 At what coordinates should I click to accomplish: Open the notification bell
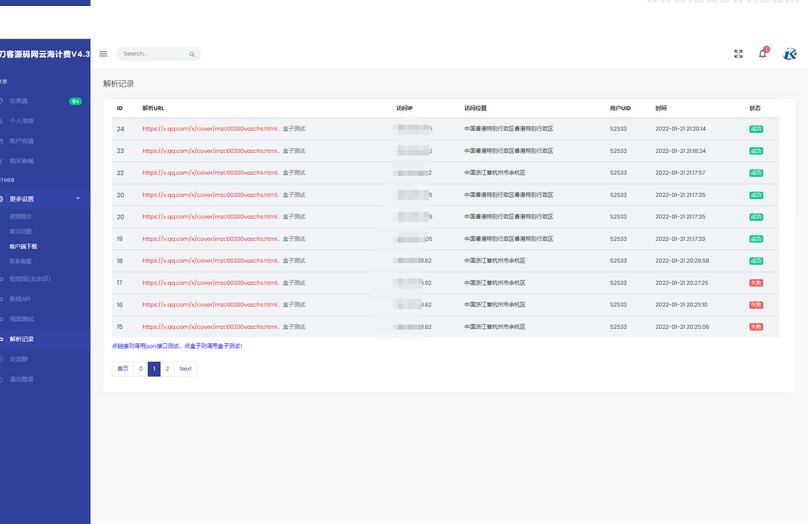(x=762, y=54)
